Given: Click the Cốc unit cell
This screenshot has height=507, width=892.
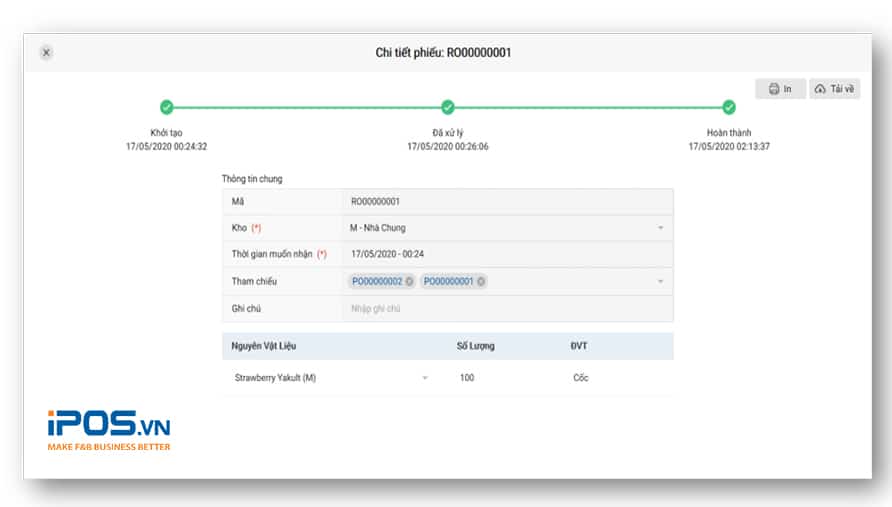Looking at the screenshot, I should [582, 378].
